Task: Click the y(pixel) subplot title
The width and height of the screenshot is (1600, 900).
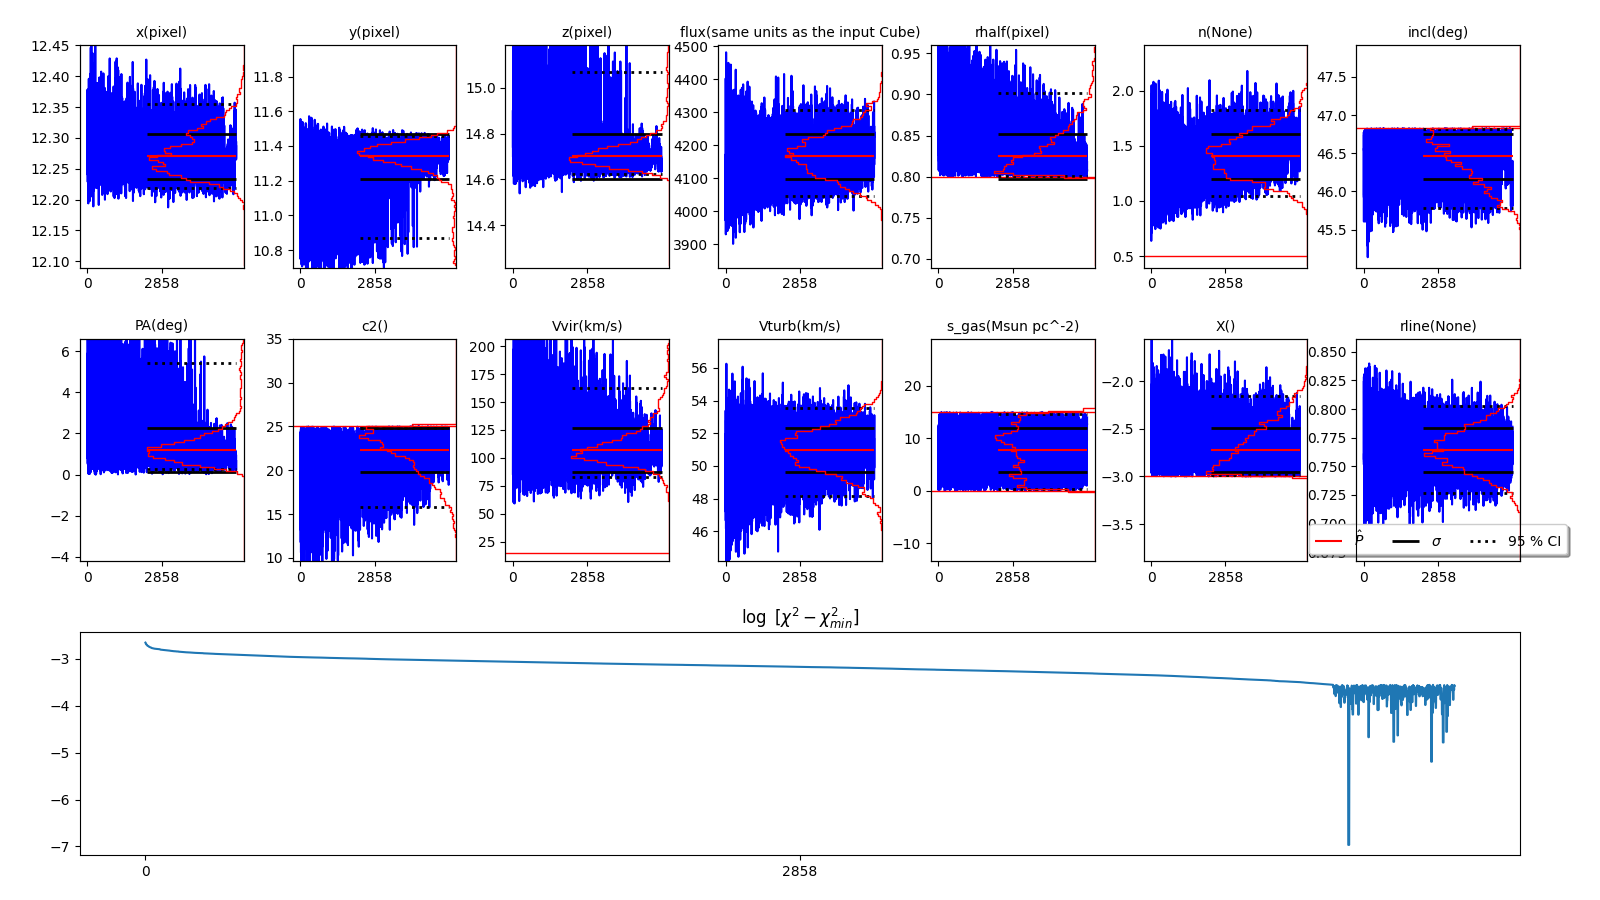Action: 374,32
